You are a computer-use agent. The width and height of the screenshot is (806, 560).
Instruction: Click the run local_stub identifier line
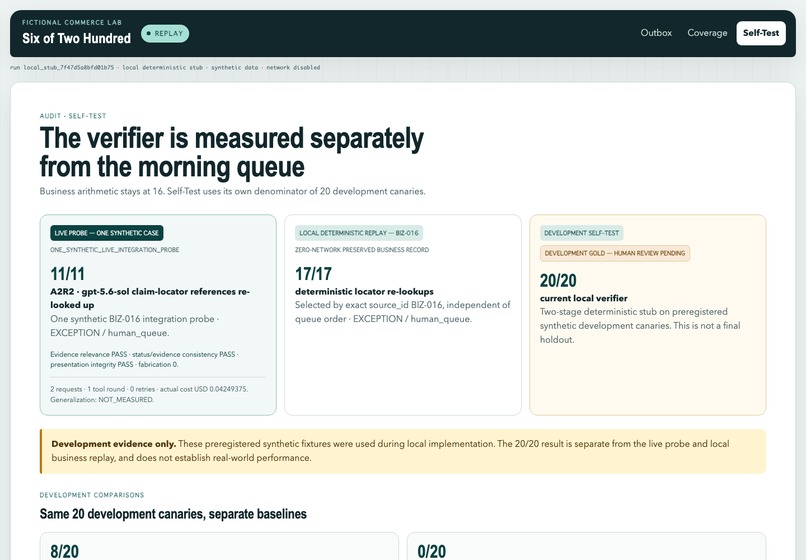point(165,67)
